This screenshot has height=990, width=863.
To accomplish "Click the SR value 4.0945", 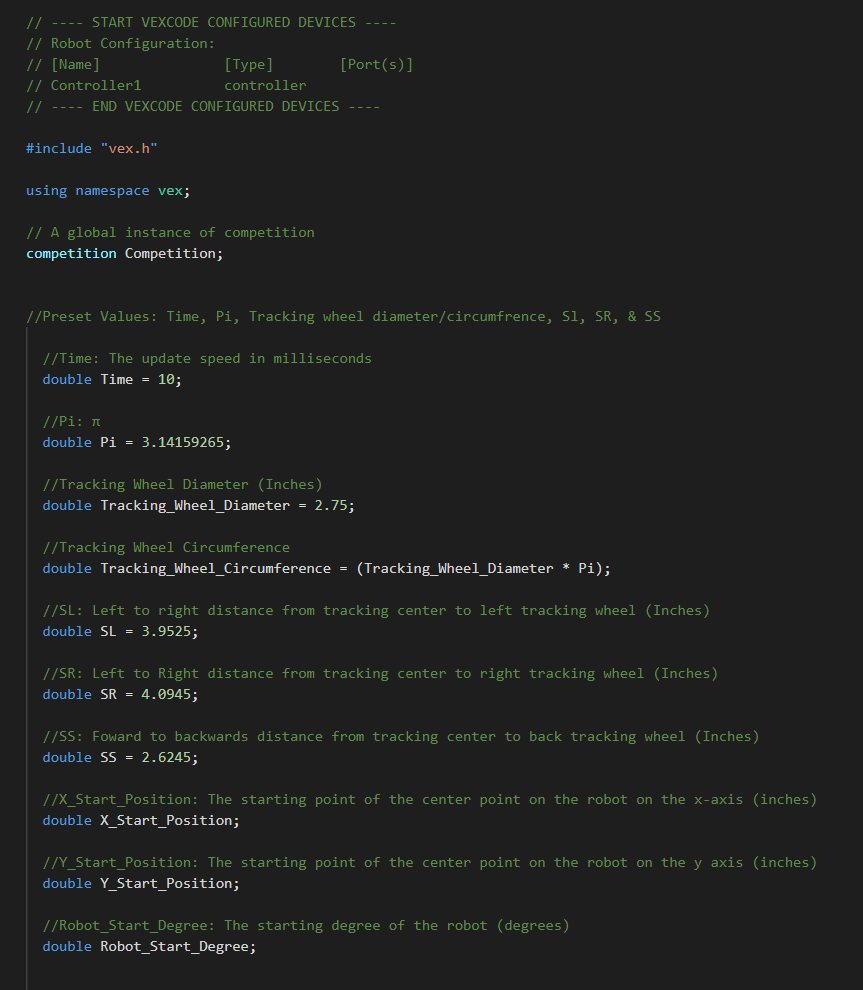I will pos(166,695).
